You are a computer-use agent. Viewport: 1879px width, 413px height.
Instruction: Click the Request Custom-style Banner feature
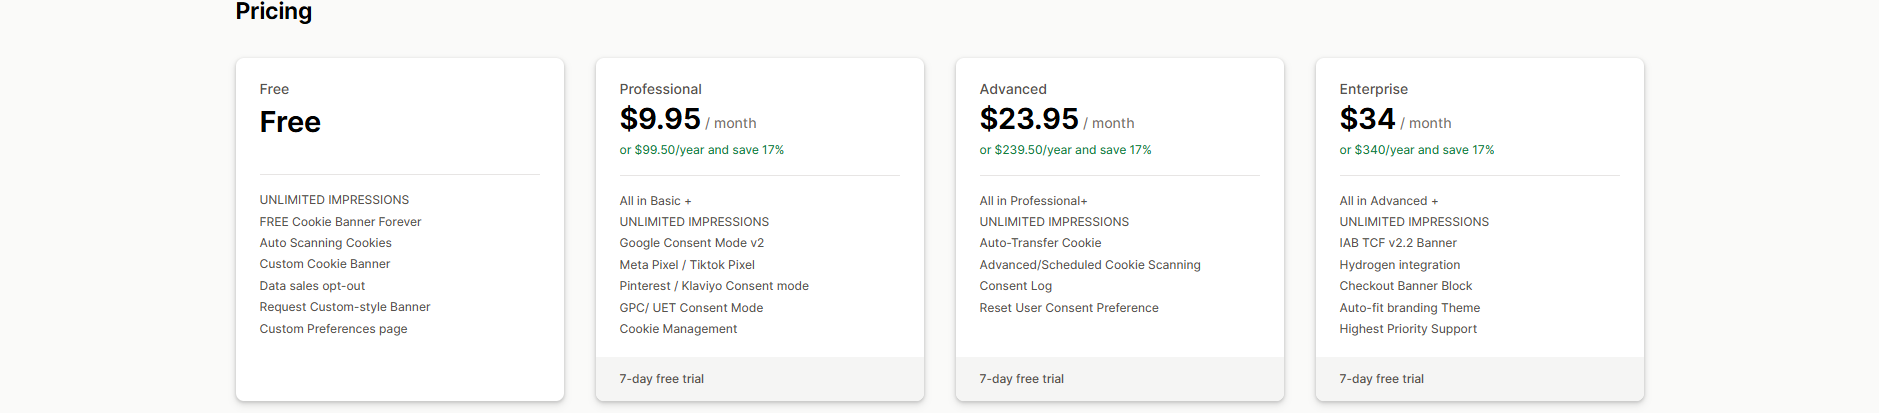coord(344,307)
